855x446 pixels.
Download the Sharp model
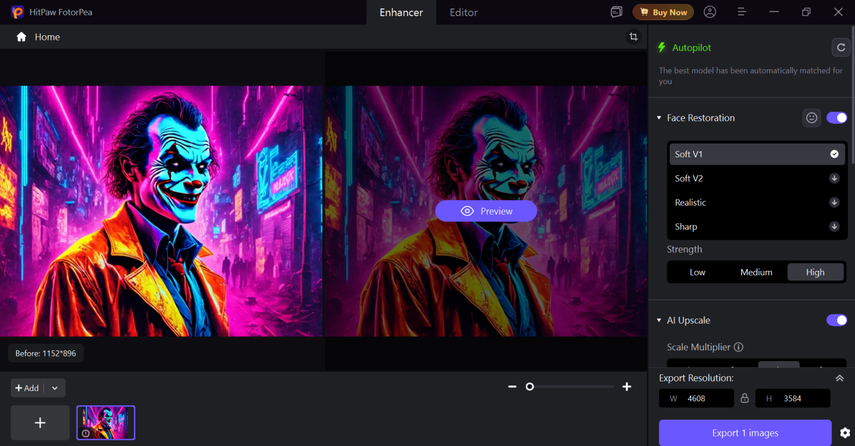click(834, 226)
